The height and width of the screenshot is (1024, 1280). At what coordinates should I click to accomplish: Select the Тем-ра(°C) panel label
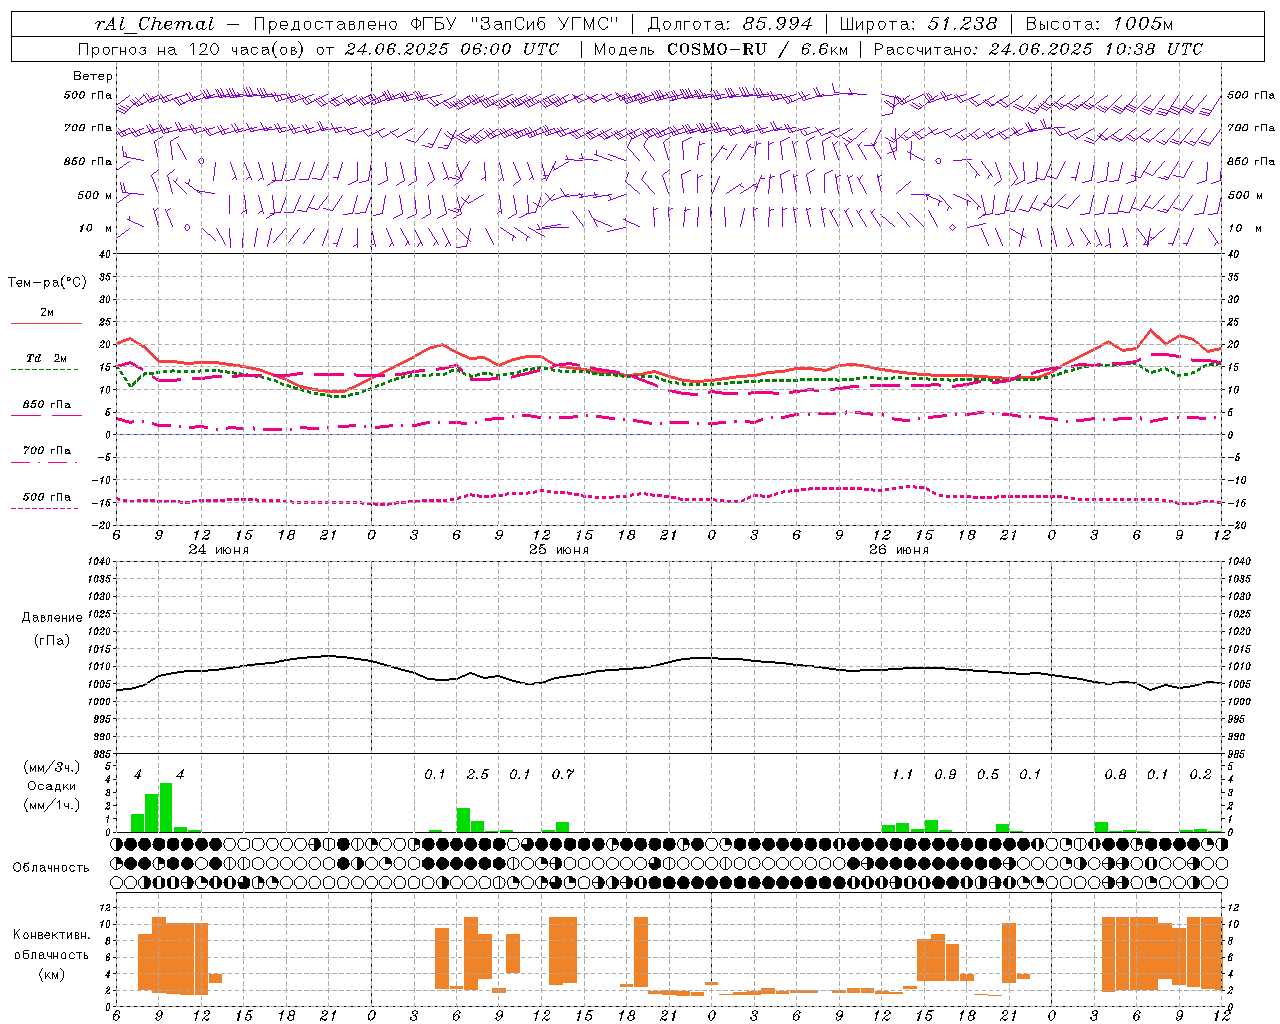(x=47, y=283)
